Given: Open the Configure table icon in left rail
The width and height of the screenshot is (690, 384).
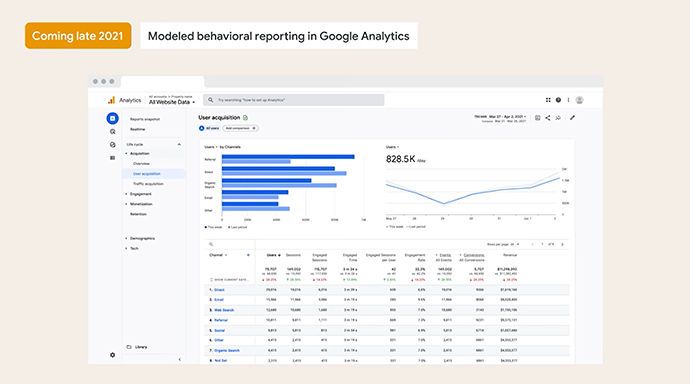Looking at the screenshot, I should [113, 157].
